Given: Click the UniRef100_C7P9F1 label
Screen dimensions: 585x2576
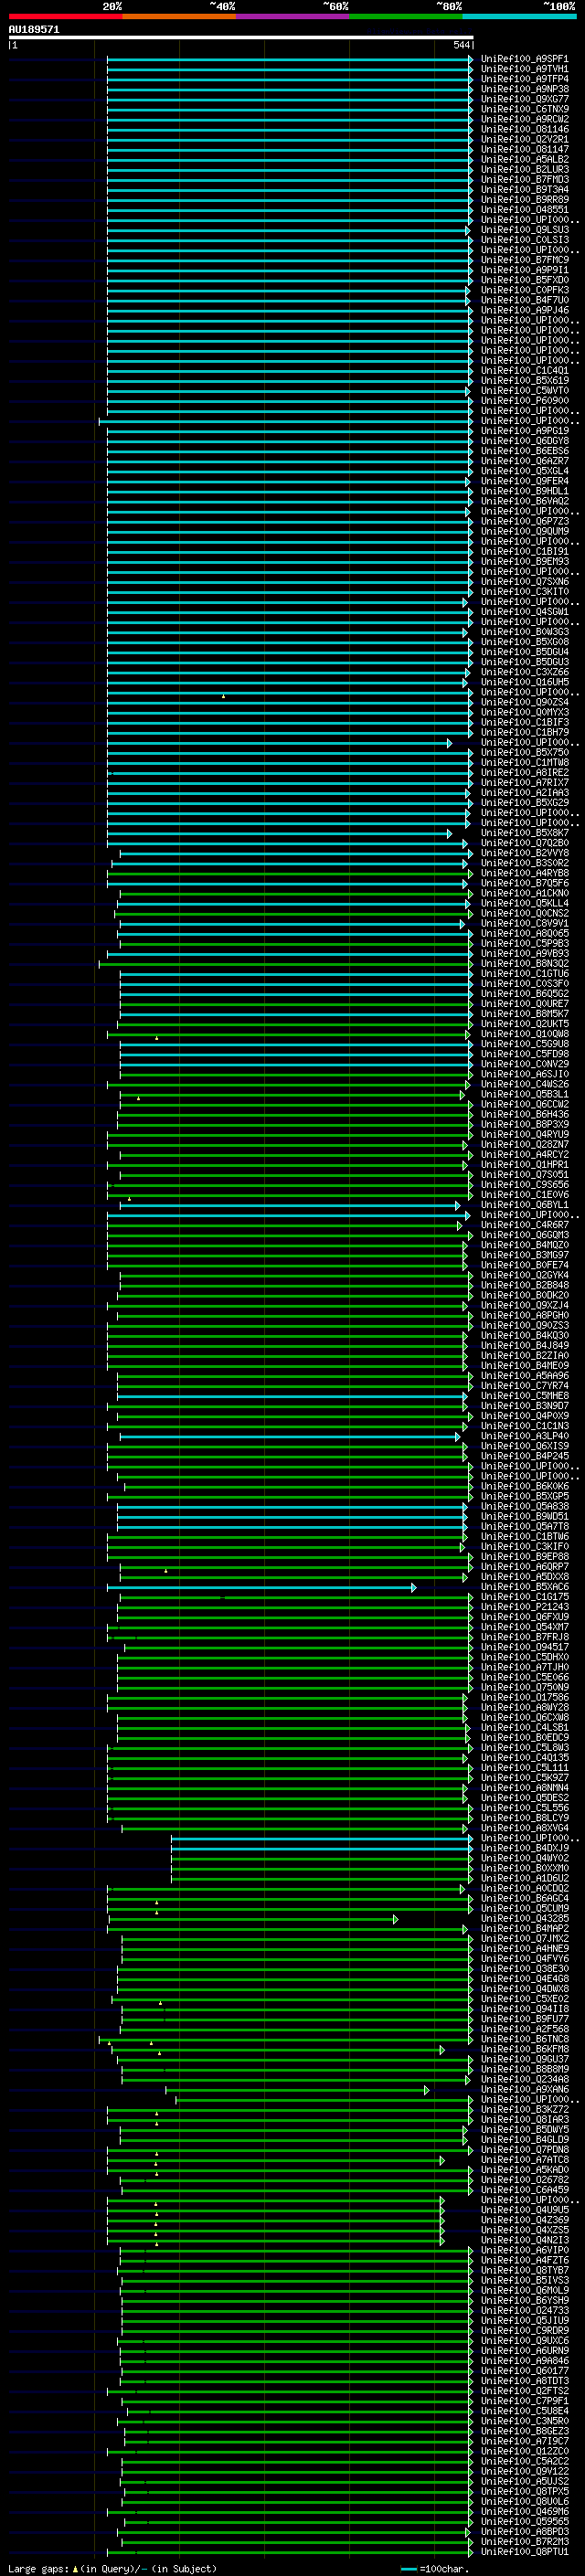Looking at the screenshot, I should click(524, 2401).
